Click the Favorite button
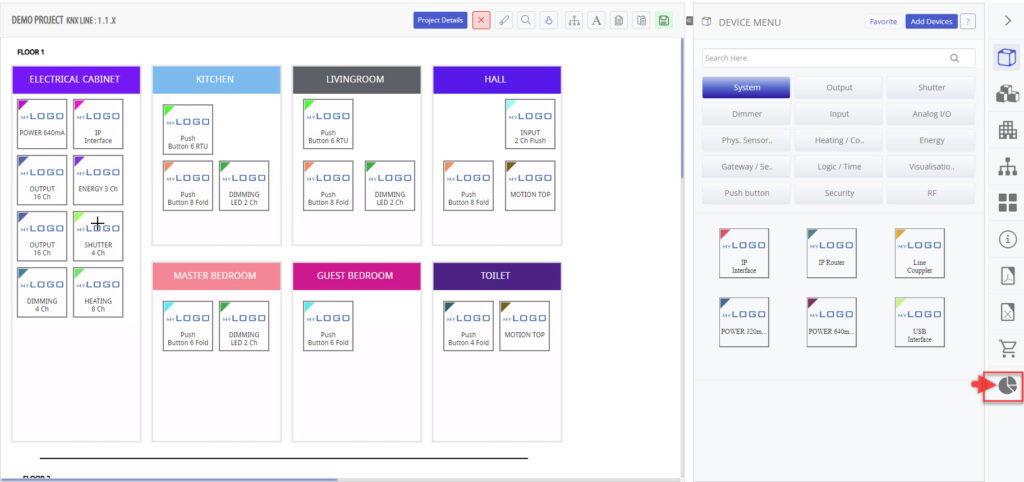1024x482 pixels. 883,22
